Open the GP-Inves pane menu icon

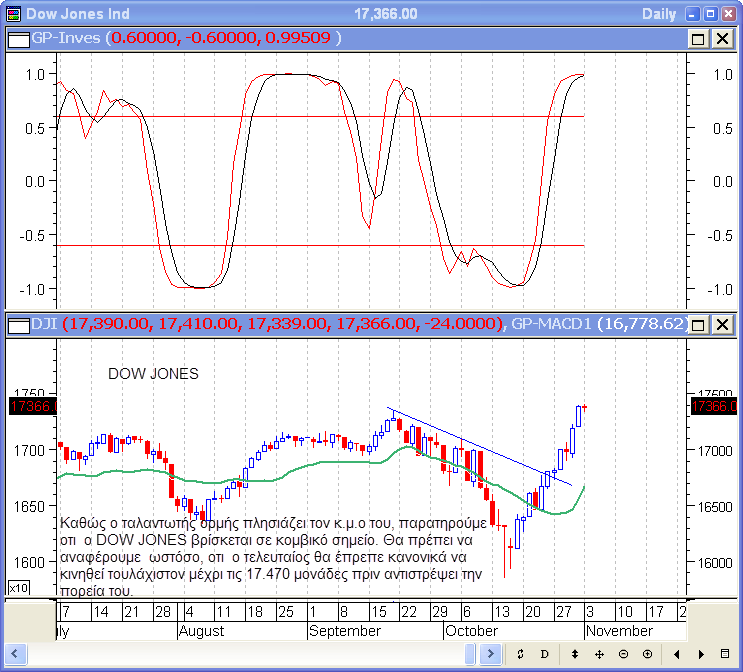[17, 38]
